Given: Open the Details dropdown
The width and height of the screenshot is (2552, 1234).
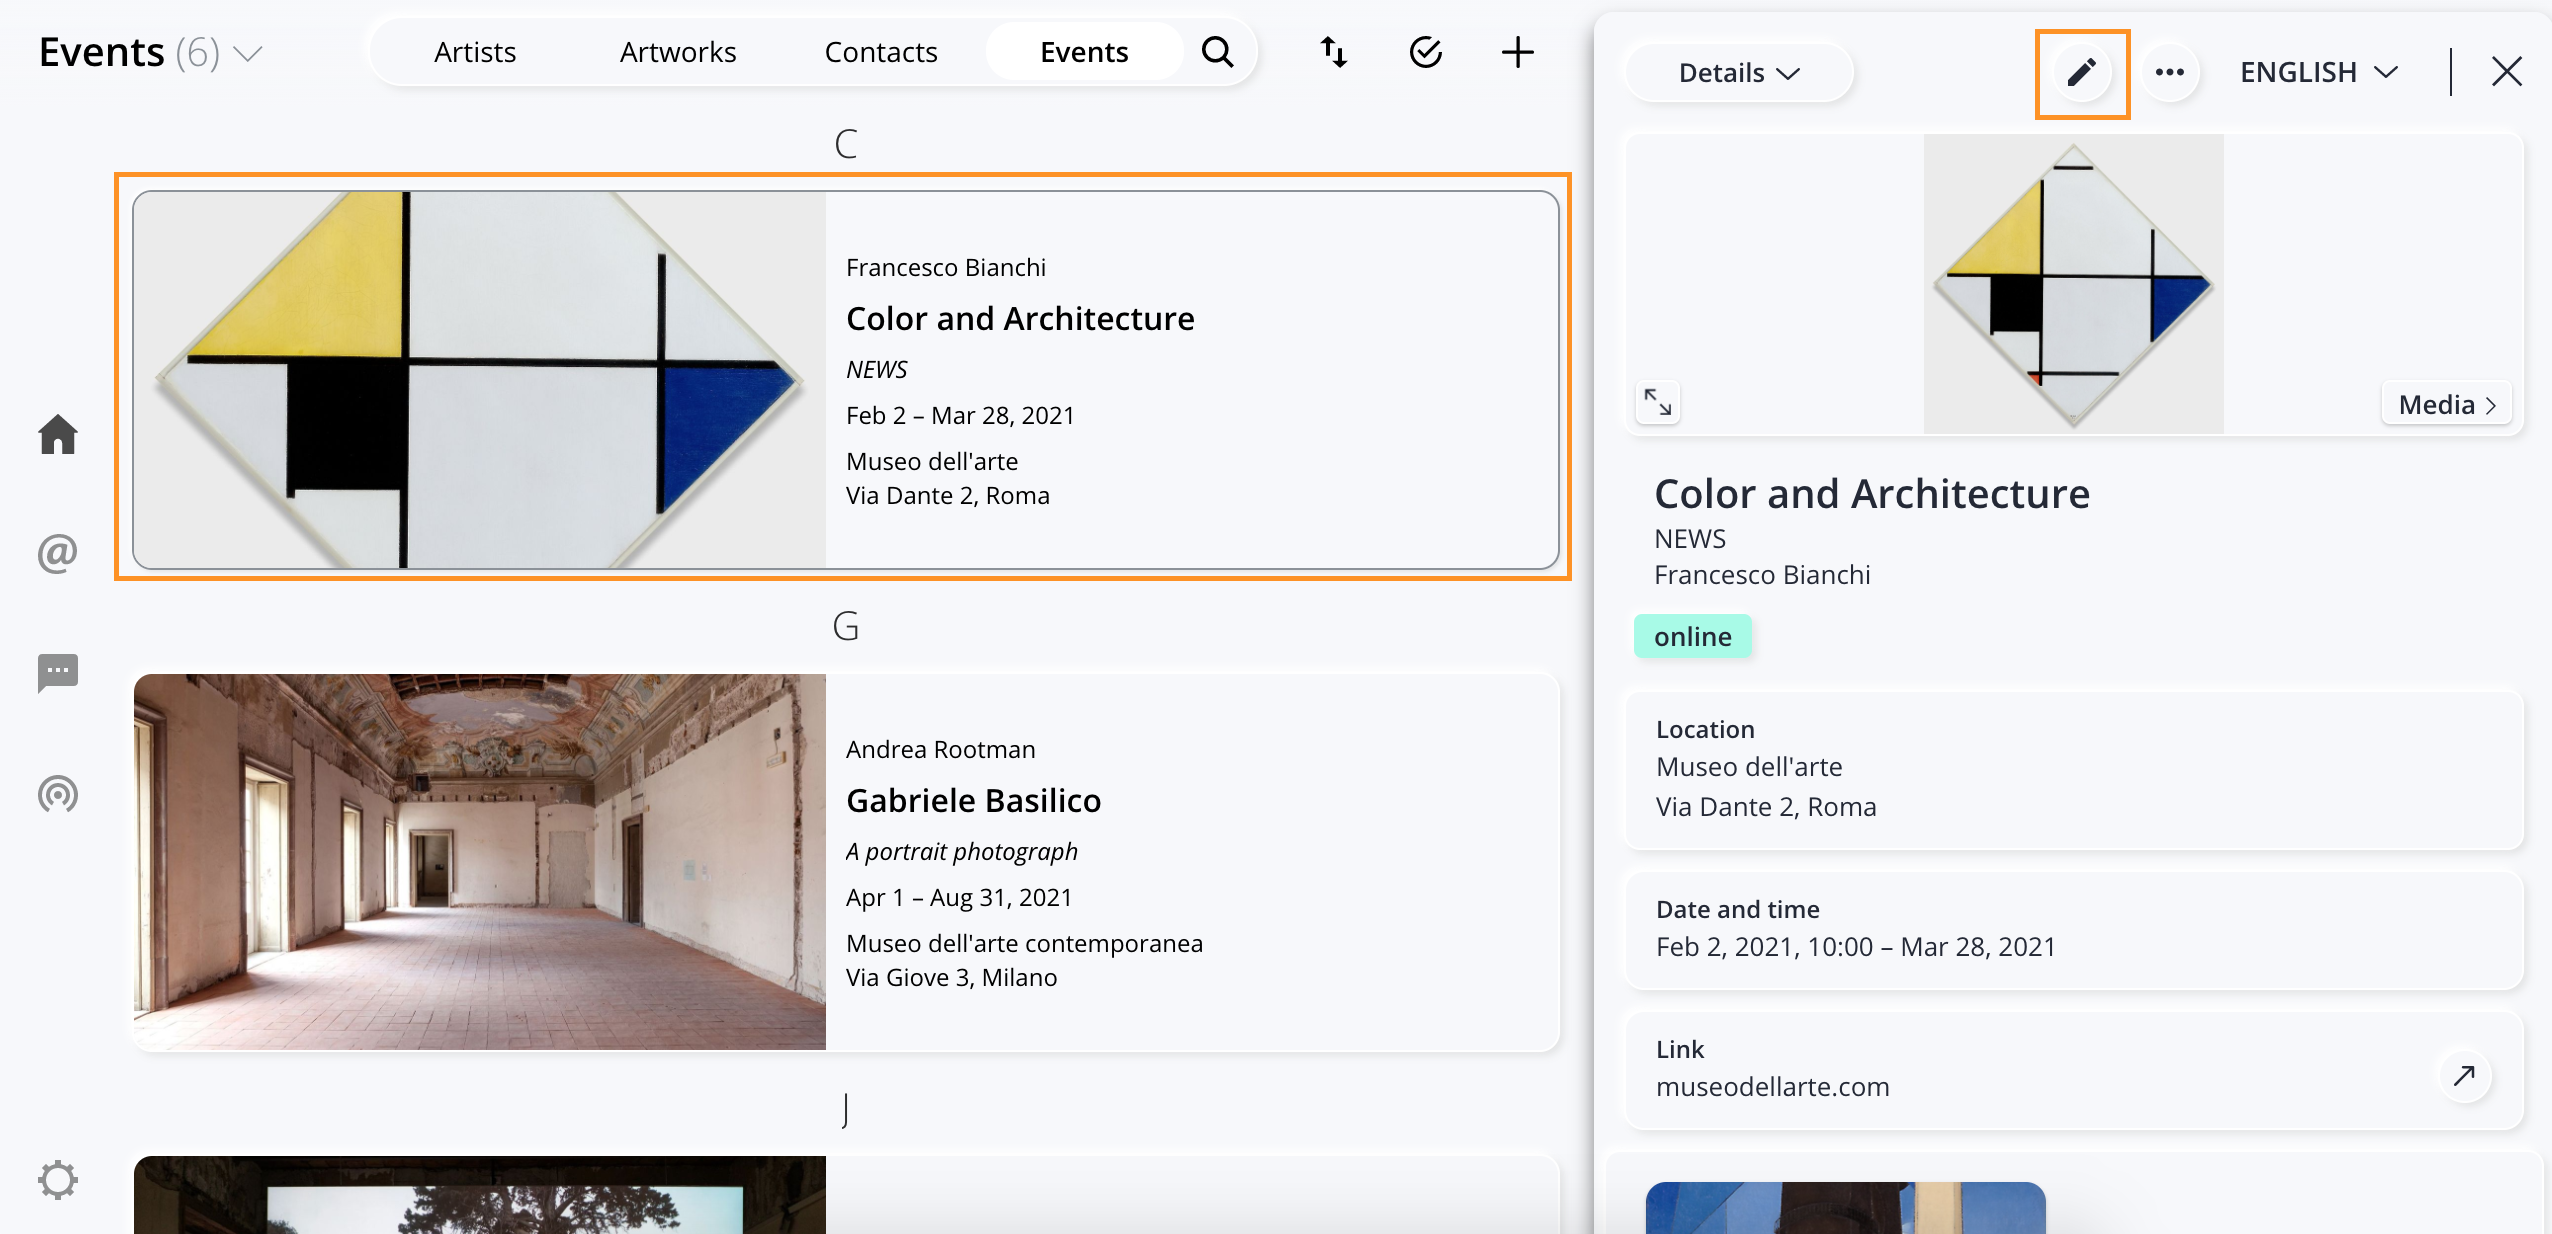Looking at the screenshot, I should coord(1739,72).
